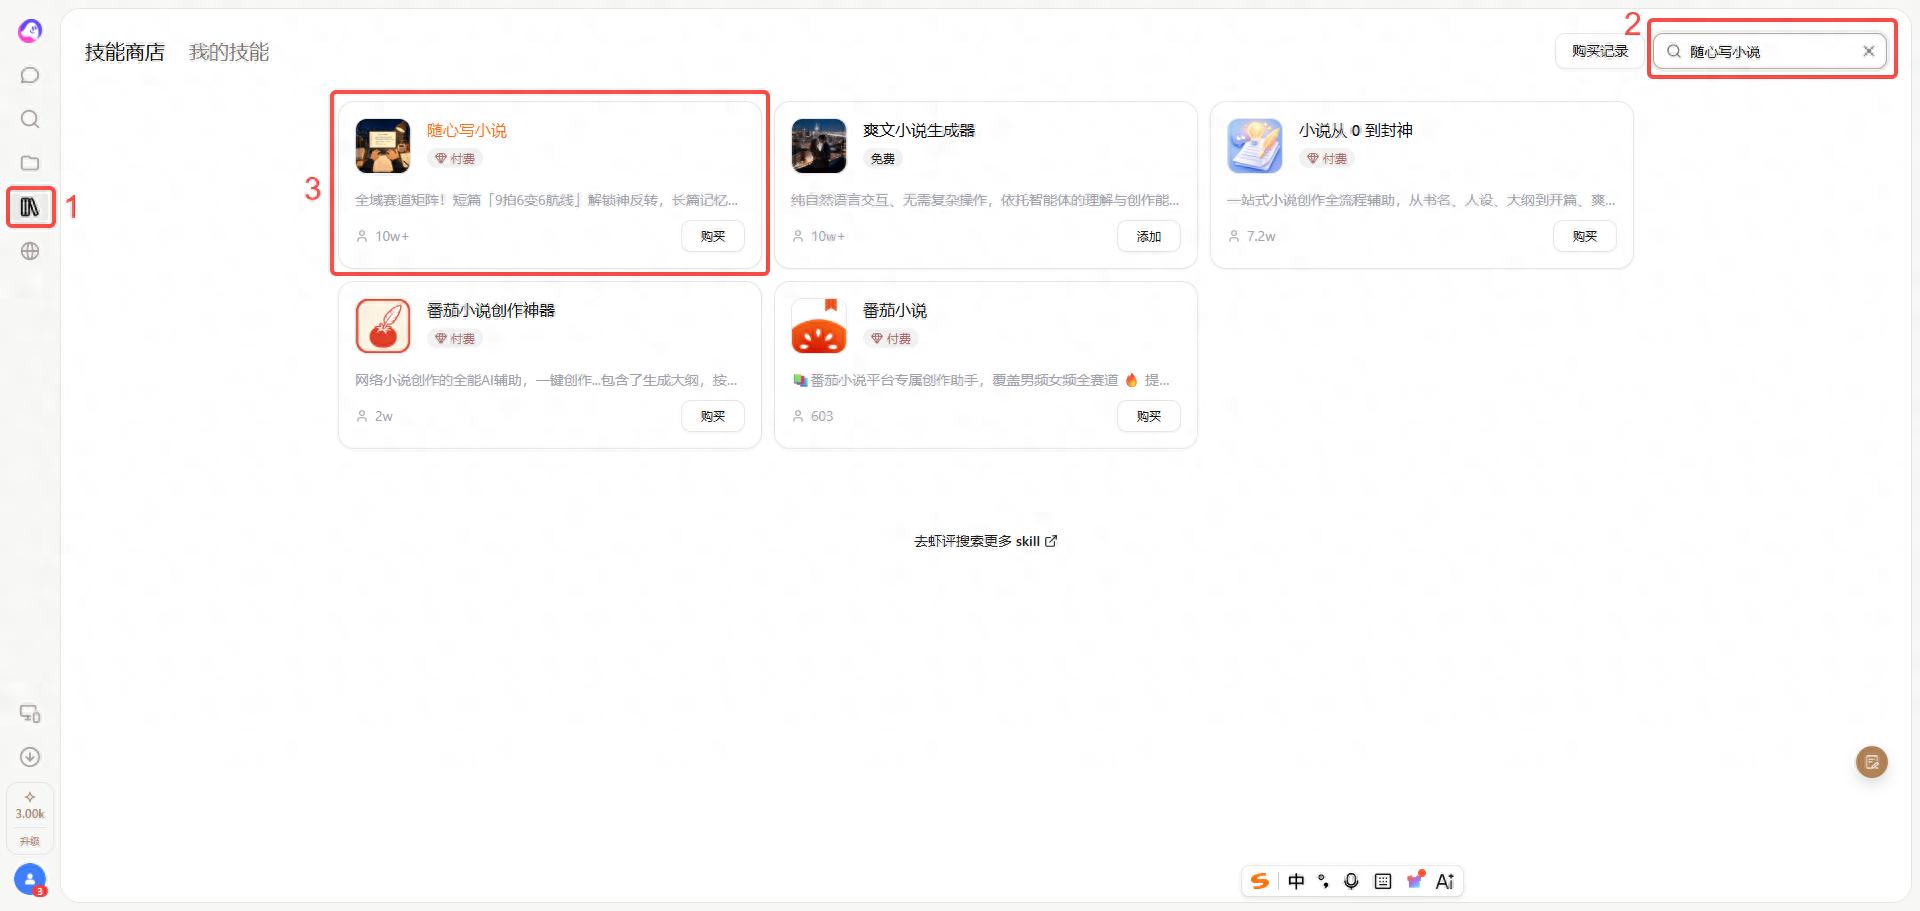Click the 番茄小说 red tomato thumbnail
1920x911 pixels.
(x=819, y=326)
